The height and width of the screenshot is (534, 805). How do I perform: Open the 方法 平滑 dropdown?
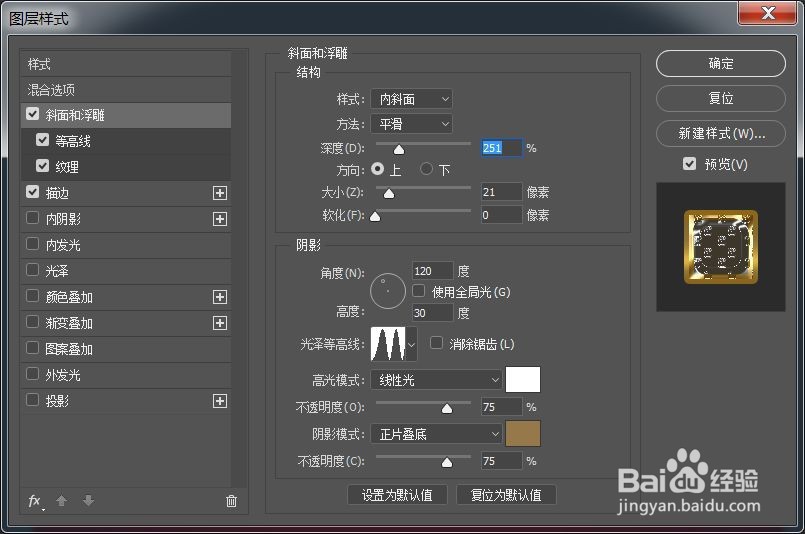click(x=411, y=124)
